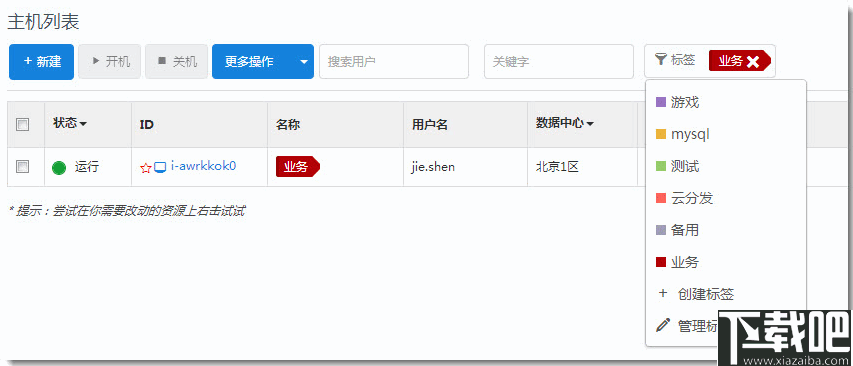Click the orange swatch beside mysql
This screenshot has width=853, height=366.
click(661, 134)
